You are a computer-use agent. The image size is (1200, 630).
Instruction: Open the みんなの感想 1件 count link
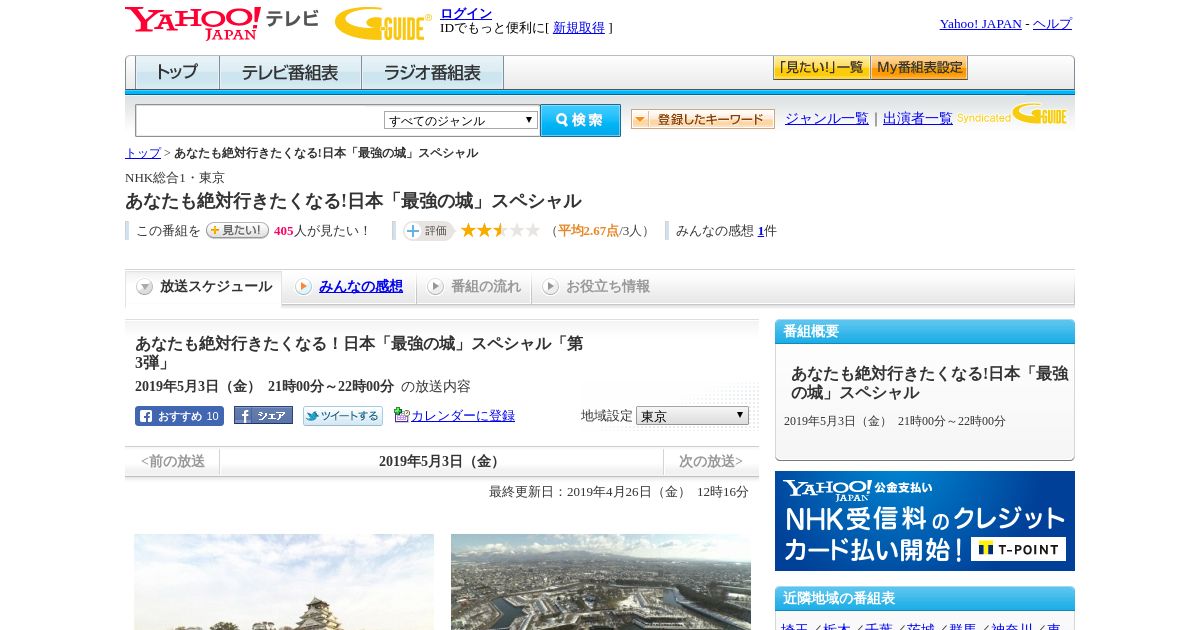(761, 231)
